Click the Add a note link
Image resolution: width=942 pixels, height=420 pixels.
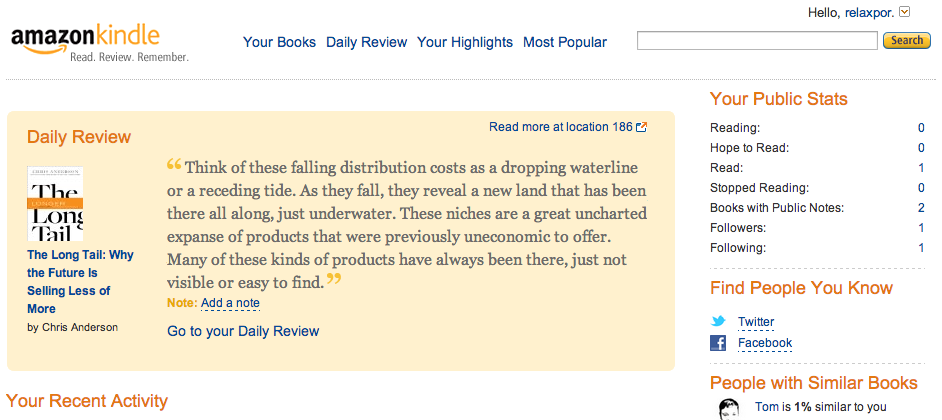[x=230, y=303]
